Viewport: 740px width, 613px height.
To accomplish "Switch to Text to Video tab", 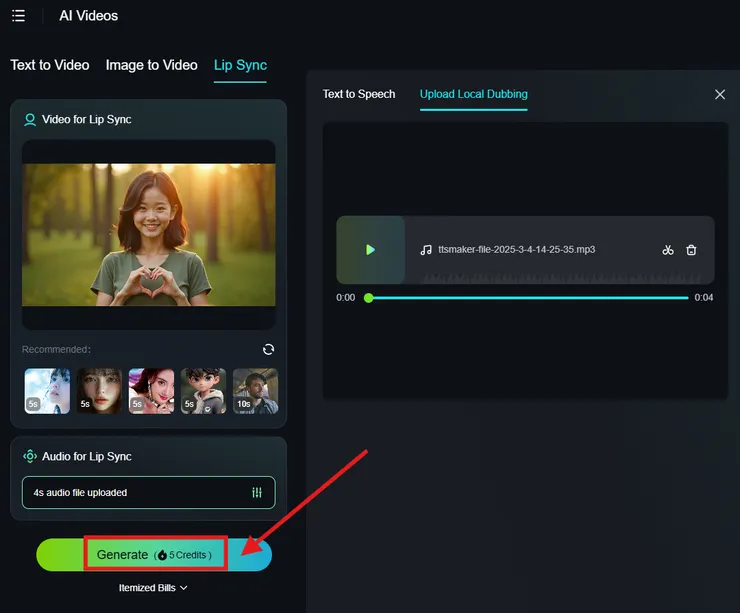I will coord(50,65).
